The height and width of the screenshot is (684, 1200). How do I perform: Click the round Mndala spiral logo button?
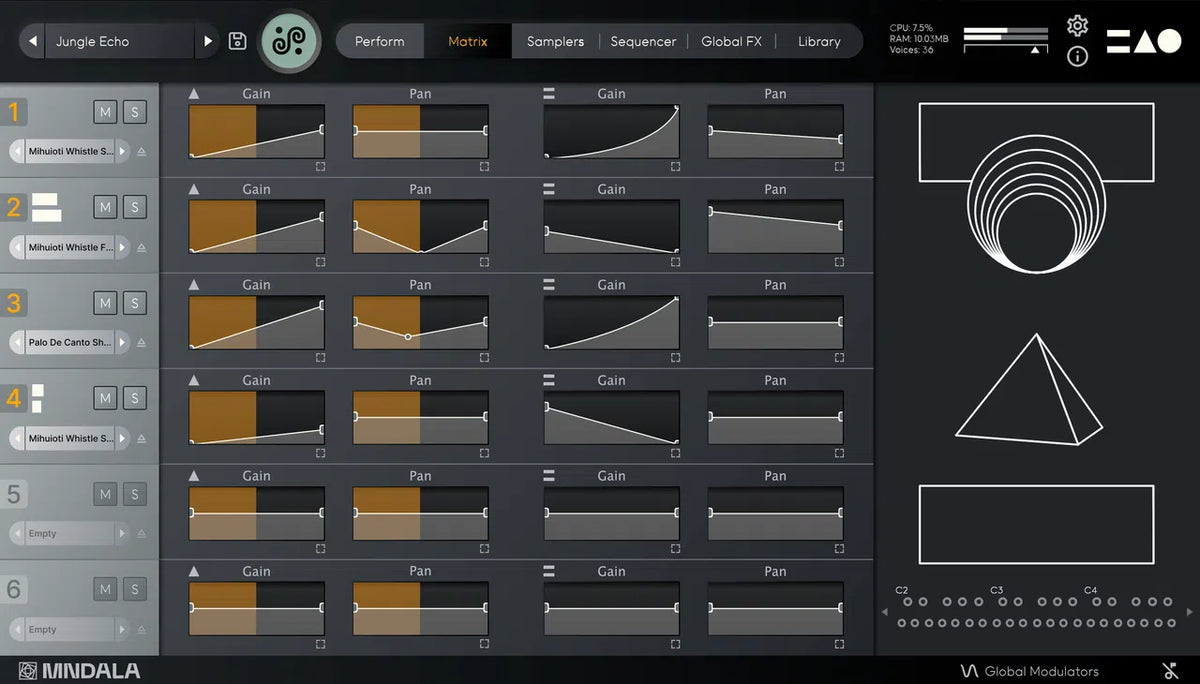[x=290, y=41]
